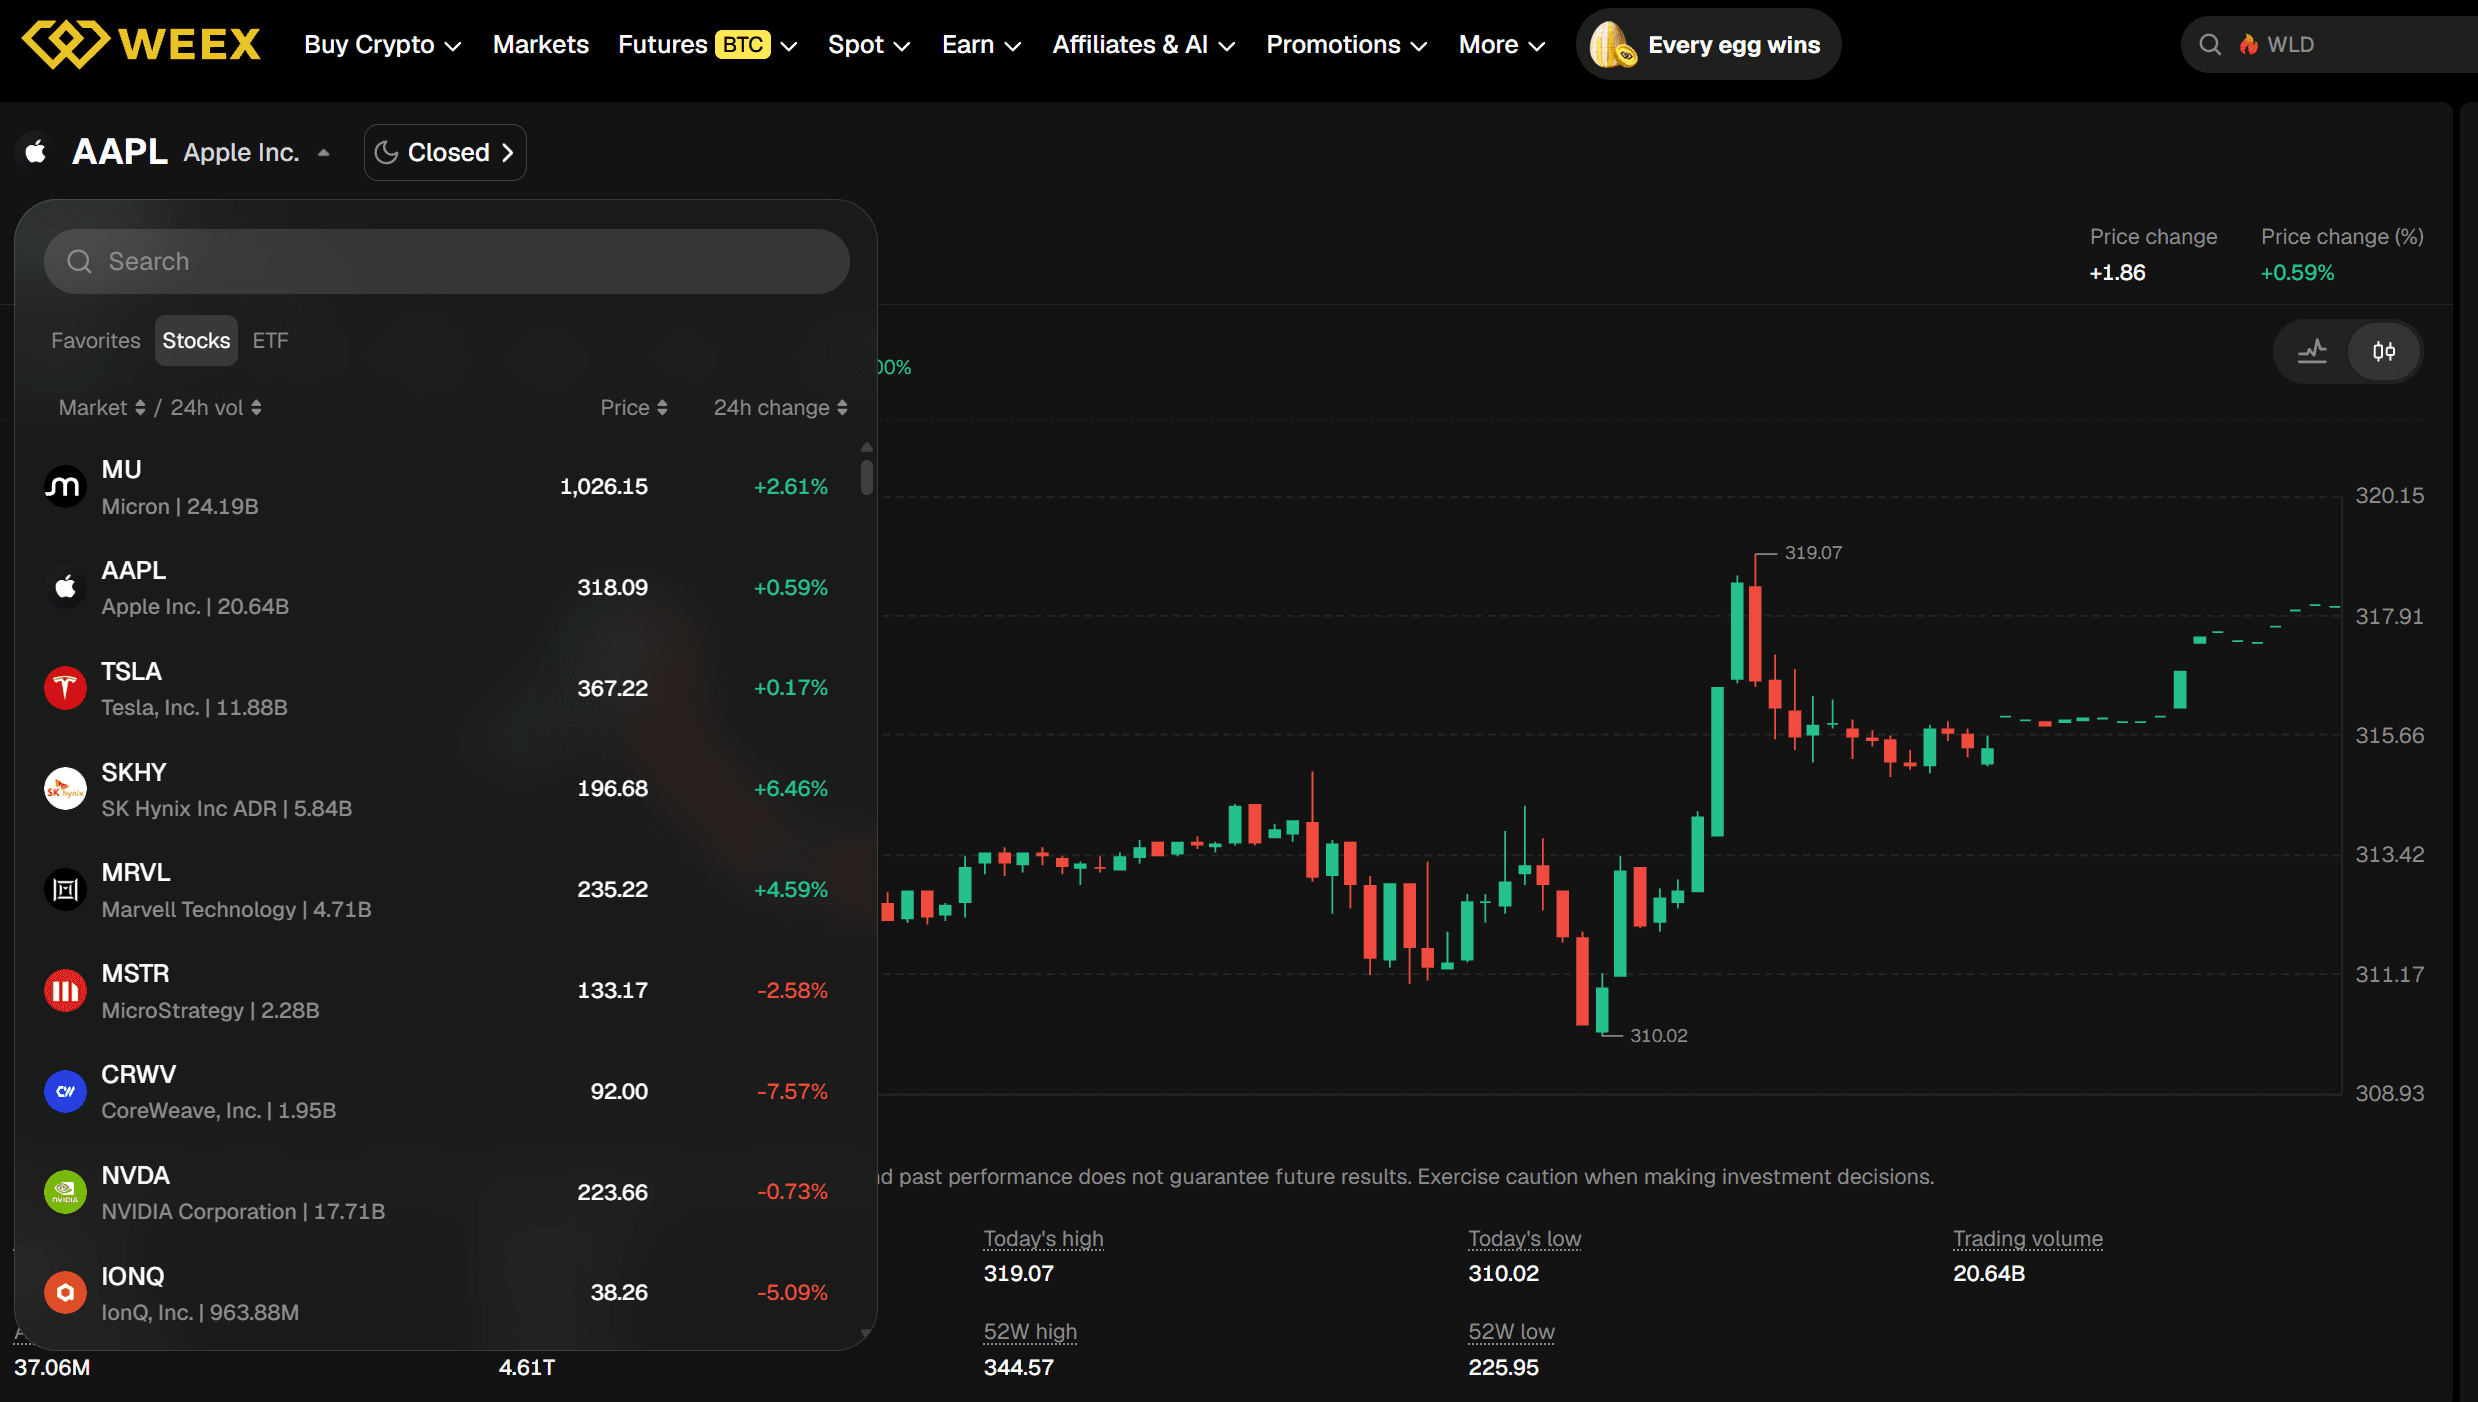Click the CoreWeave logo icon
The height and width of the screenshot is (1402, 2478).
(x=65, y=1091)
